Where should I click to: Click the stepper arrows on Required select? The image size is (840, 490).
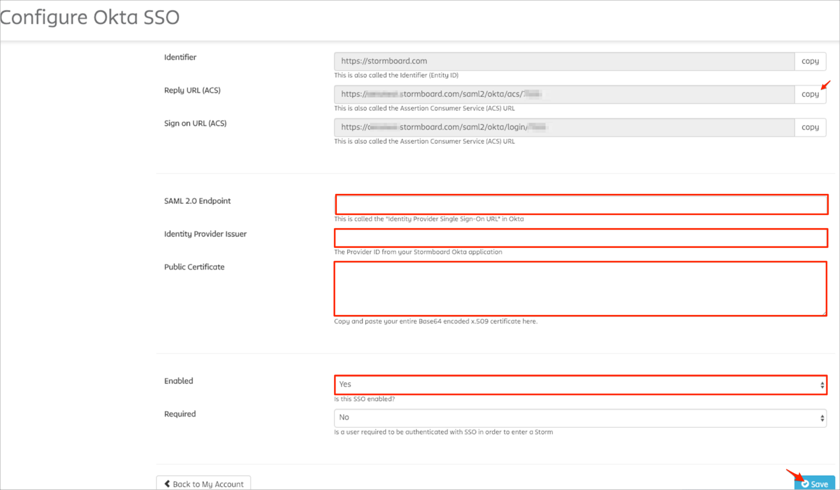click(822, 418)
